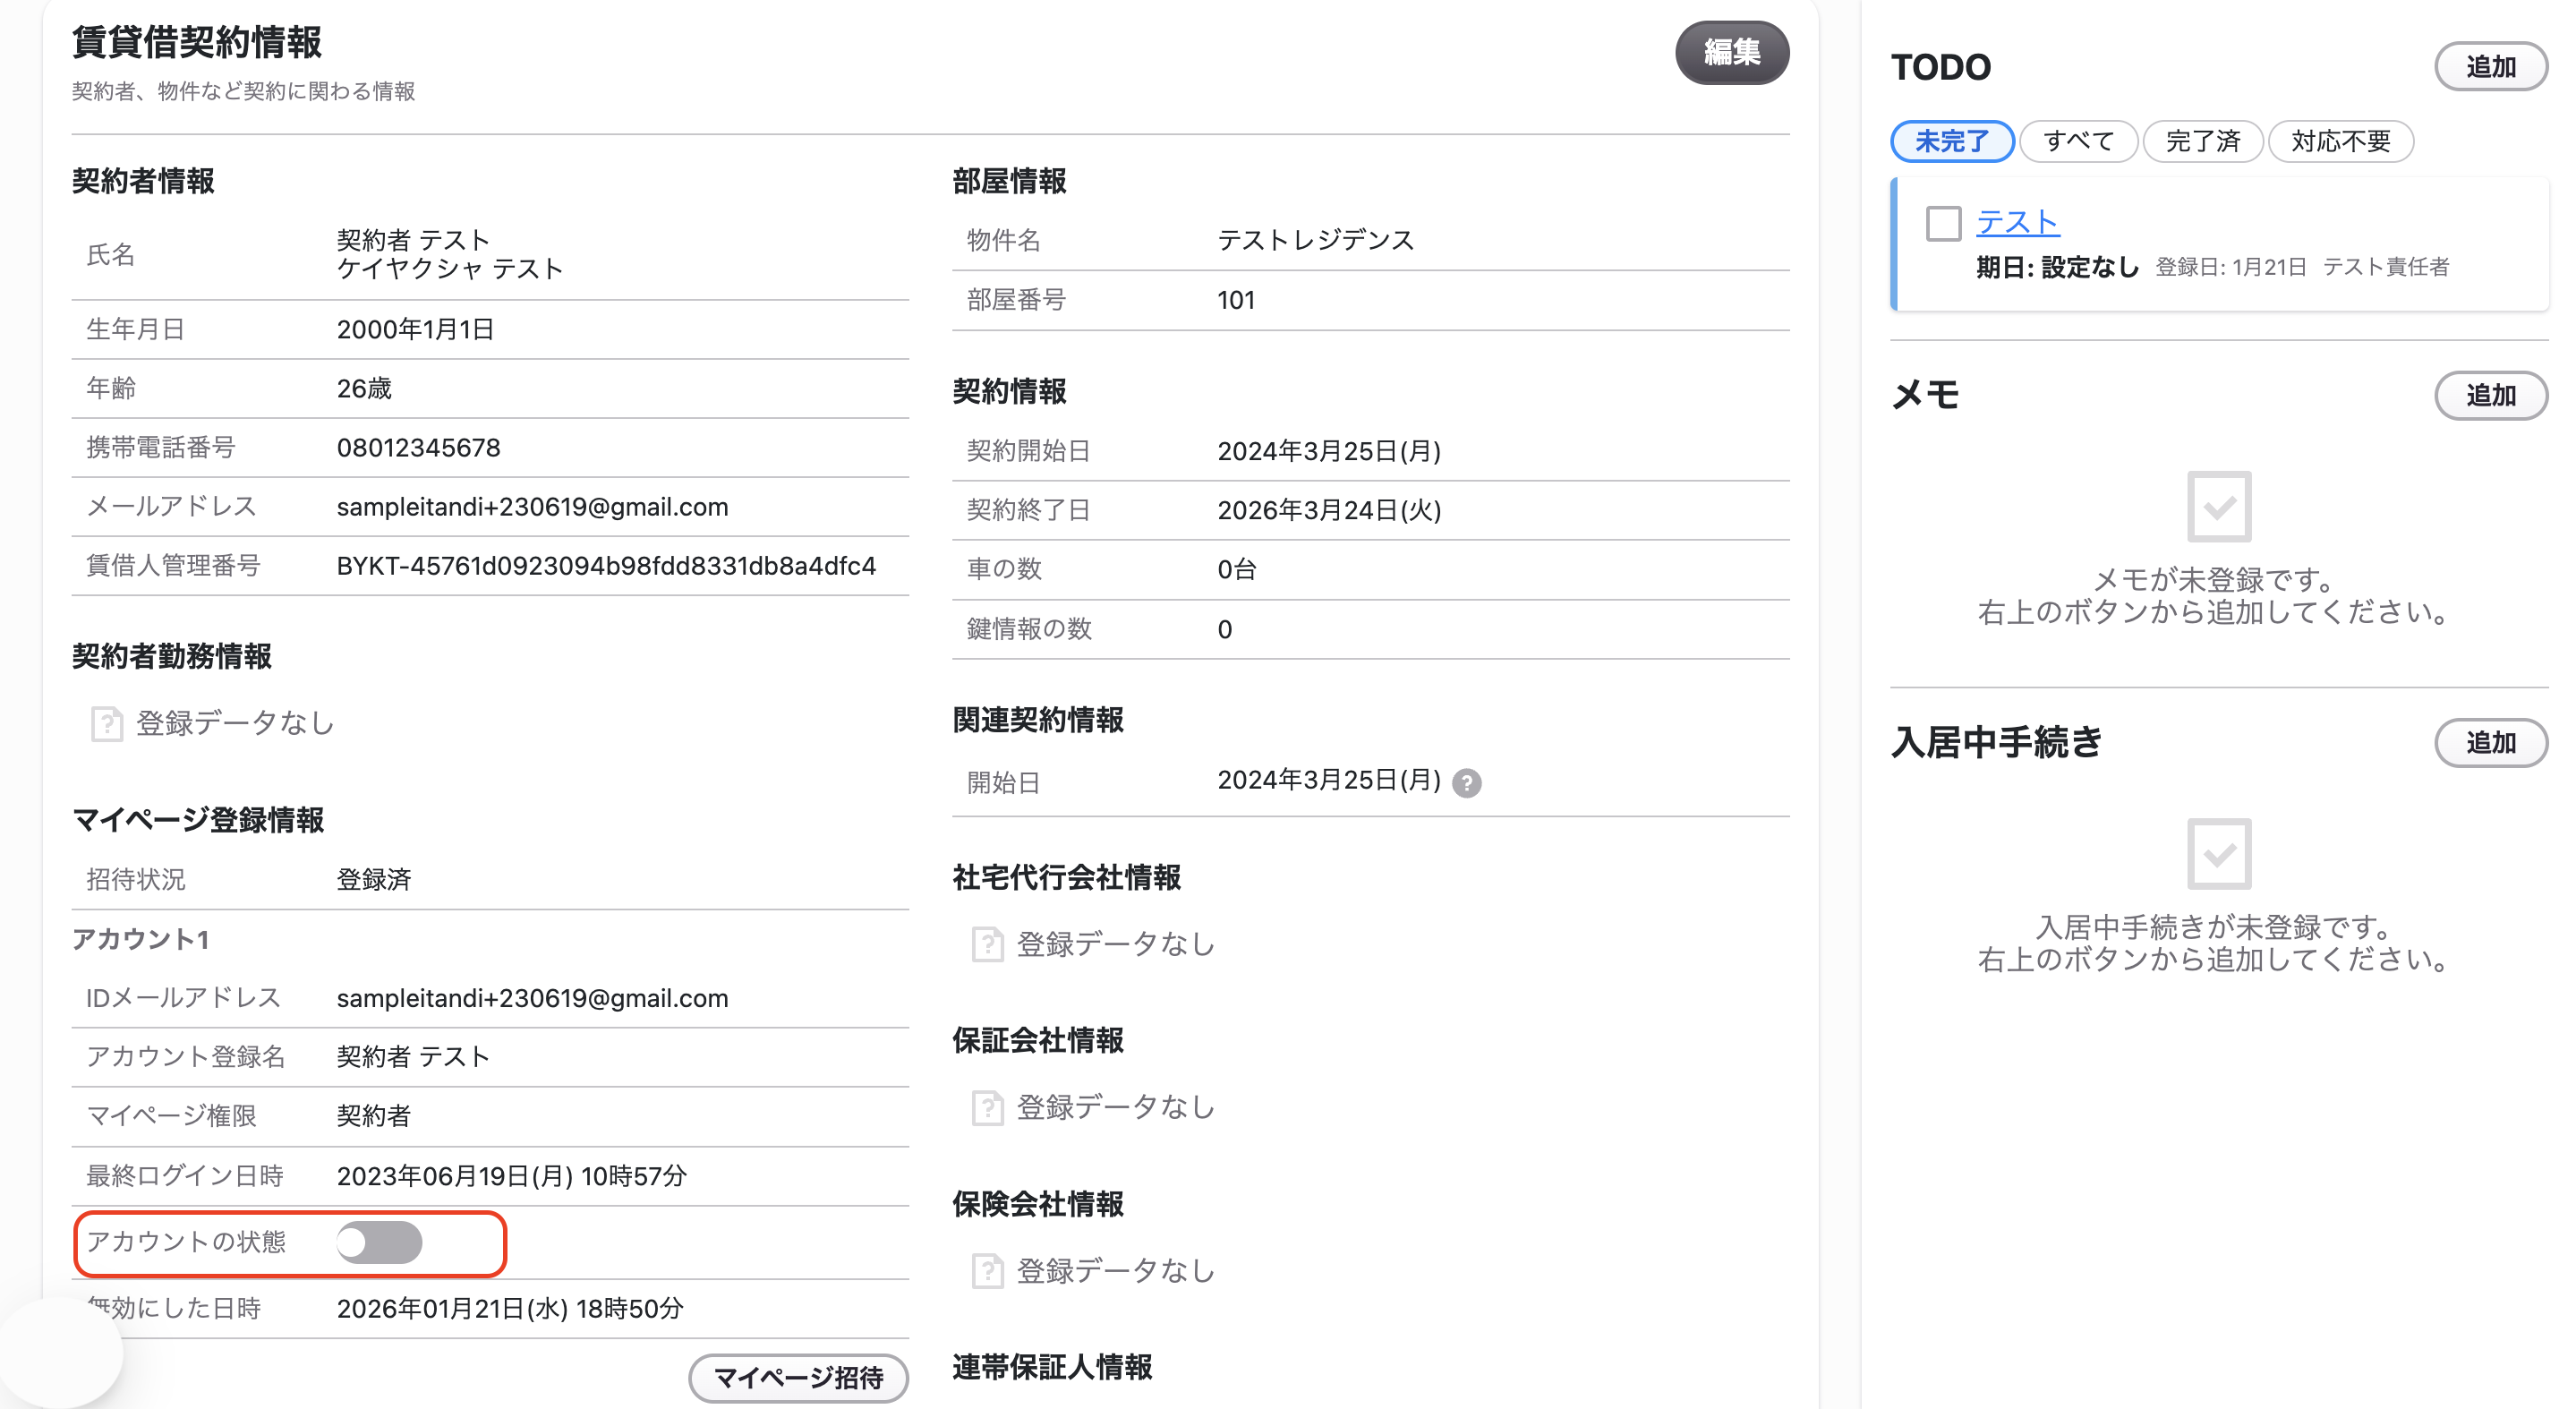The width and height of the screenshot is (2576, 1409).
Task: Click the 関連契約情報 section heading
Action: click(x=1037, y=720)
